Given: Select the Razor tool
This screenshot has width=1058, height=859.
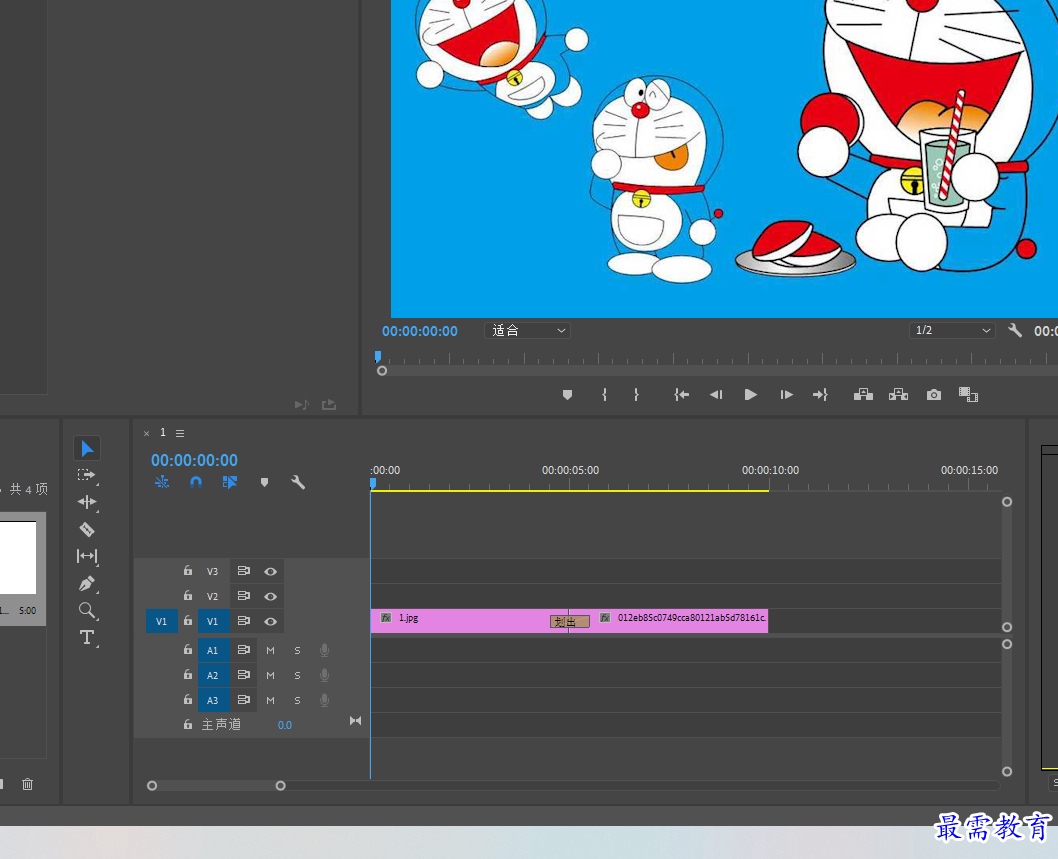Looking at the screenshot, I should click(87, 529).
